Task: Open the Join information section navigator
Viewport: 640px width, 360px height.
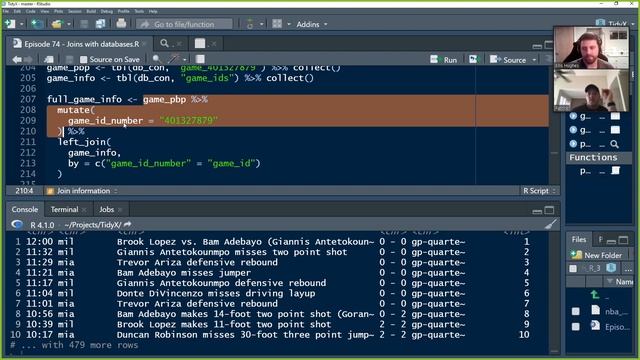Action: click(82, 191)
